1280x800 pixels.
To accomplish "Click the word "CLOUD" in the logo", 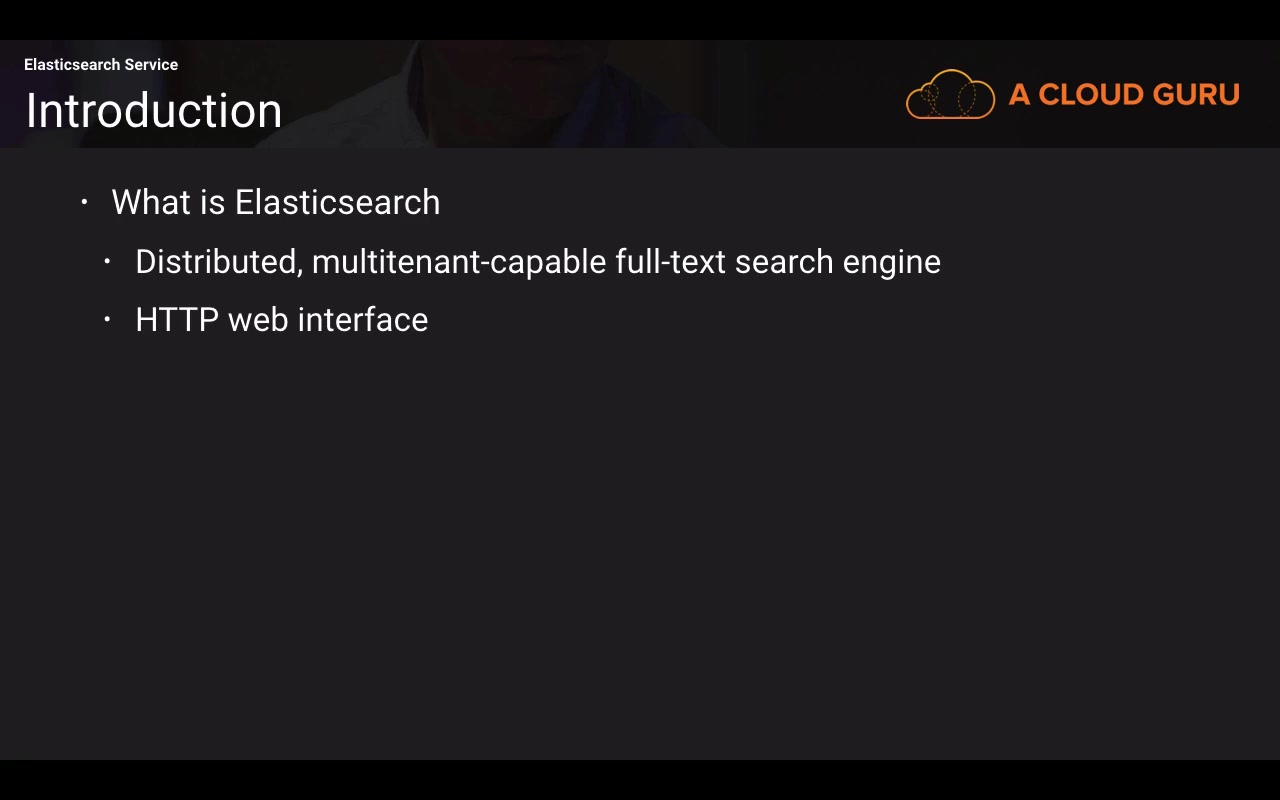I will coord(1088,95).
